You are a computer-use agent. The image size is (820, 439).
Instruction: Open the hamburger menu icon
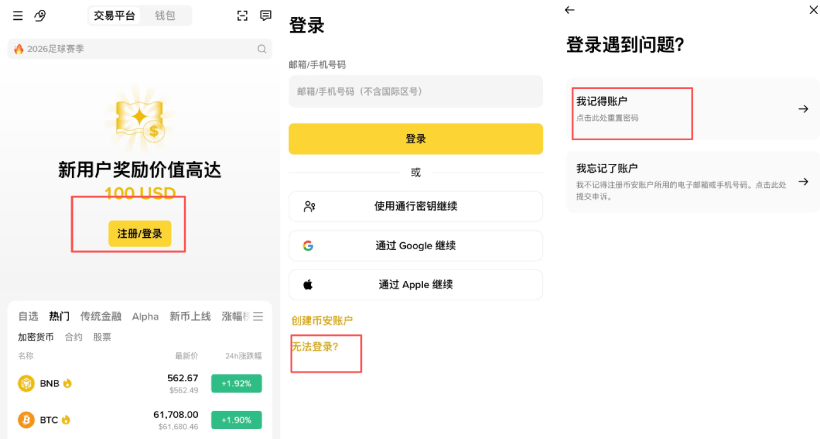coord(18,16)
